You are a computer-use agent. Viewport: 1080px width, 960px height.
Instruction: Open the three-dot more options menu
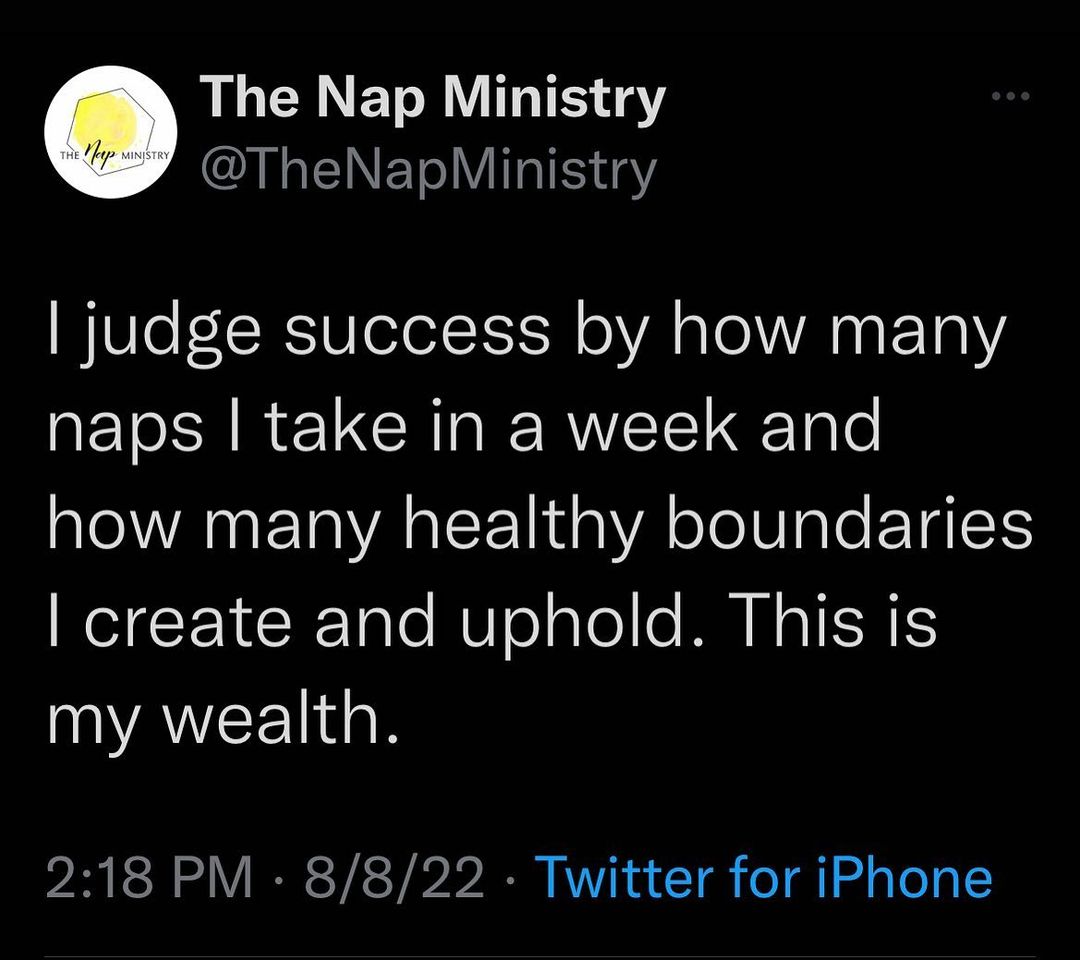[x=1010, y=97]
